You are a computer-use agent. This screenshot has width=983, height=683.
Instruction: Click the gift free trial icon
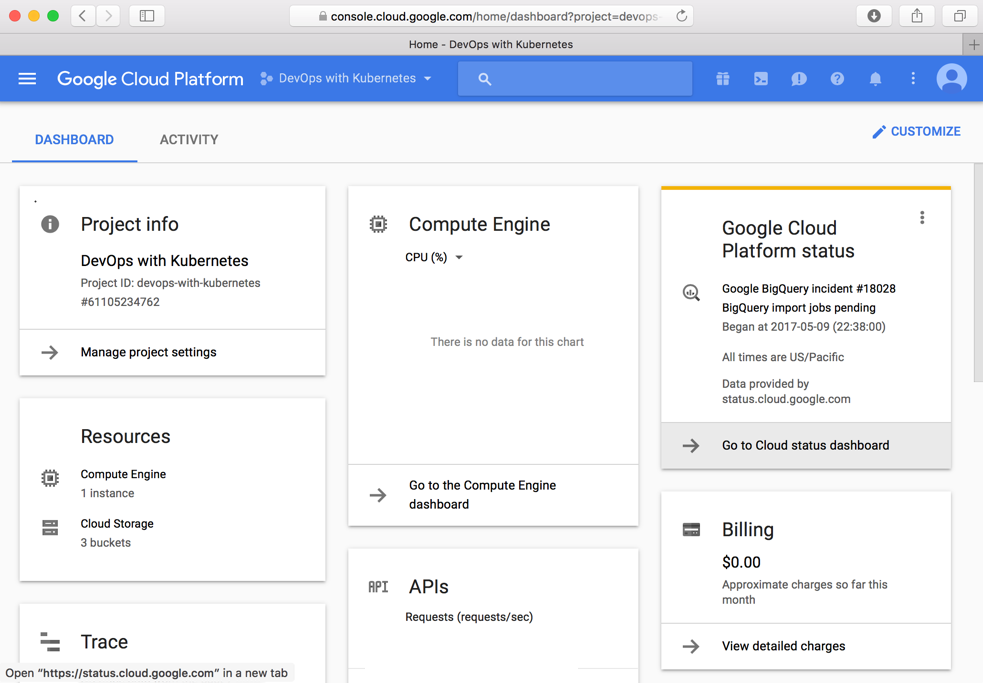723,78
